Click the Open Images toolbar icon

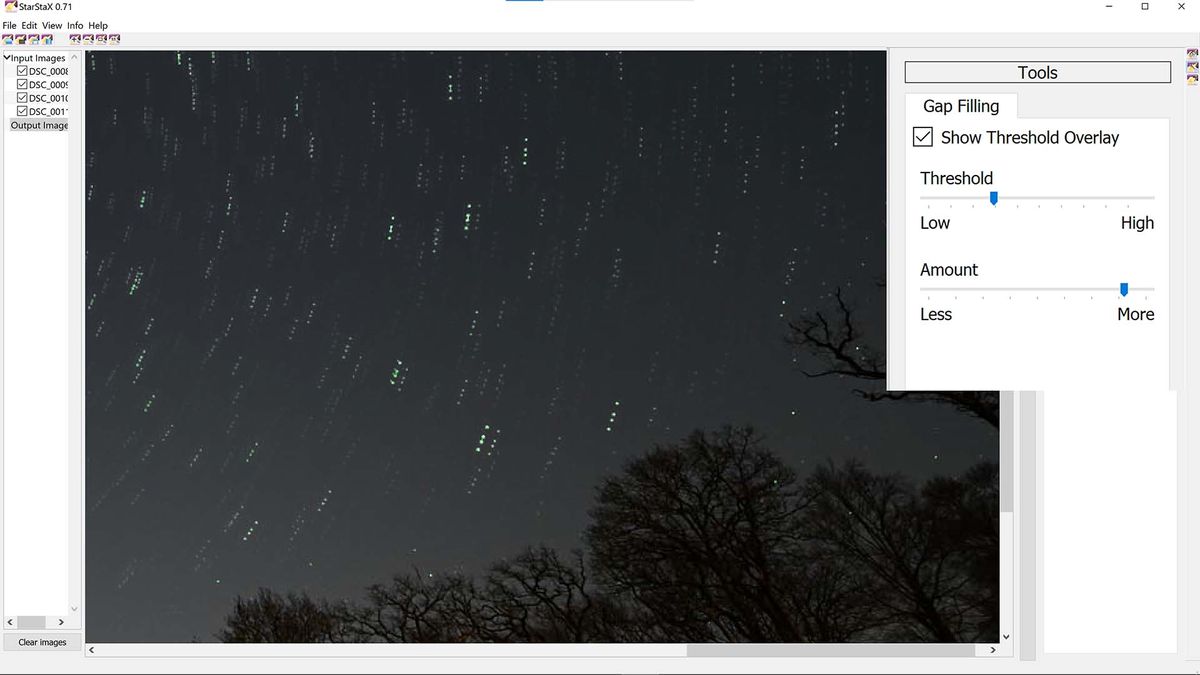7,40
